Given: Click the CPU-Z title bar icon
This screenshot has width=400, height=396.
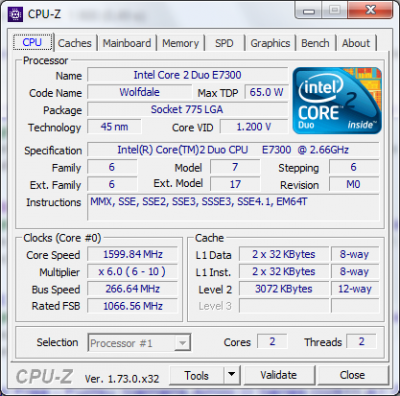Looking at the screenshot, I should coord(15,14).
